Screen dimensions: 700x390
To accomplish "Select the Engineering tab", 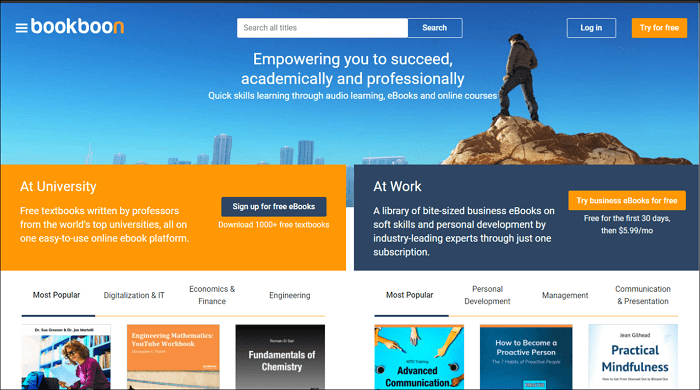I will tap(290, 295).
